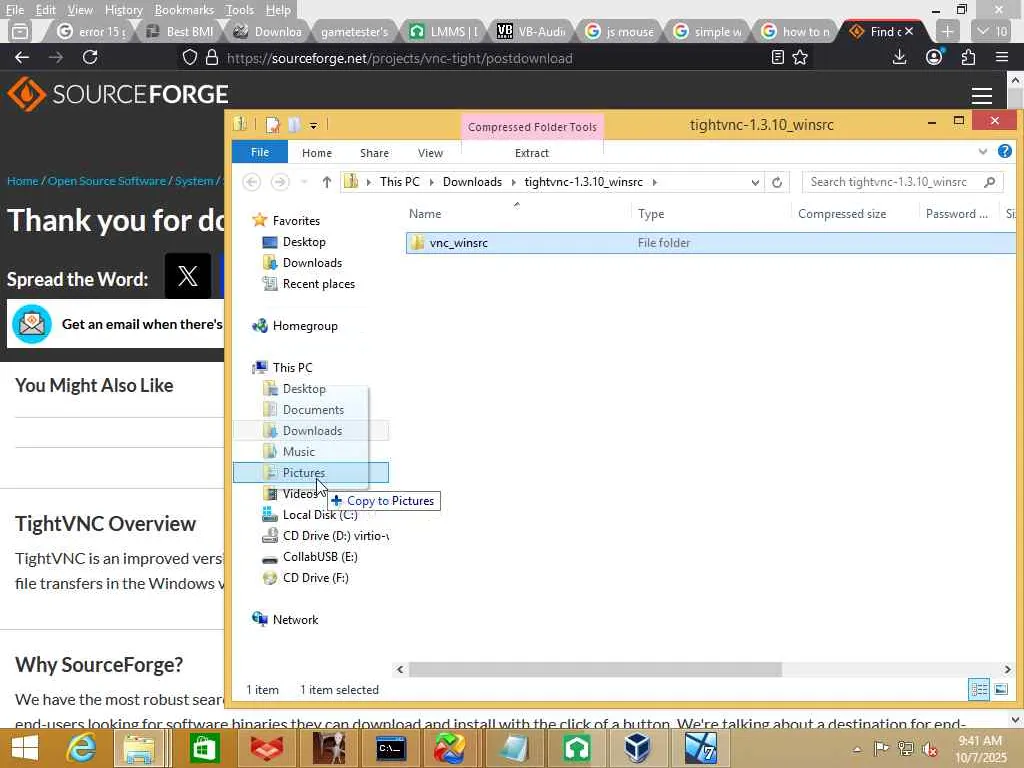The image size is (1024, 768).
Task: Click the Open Source Software breadcrumb link
Action: pos(106,181)
